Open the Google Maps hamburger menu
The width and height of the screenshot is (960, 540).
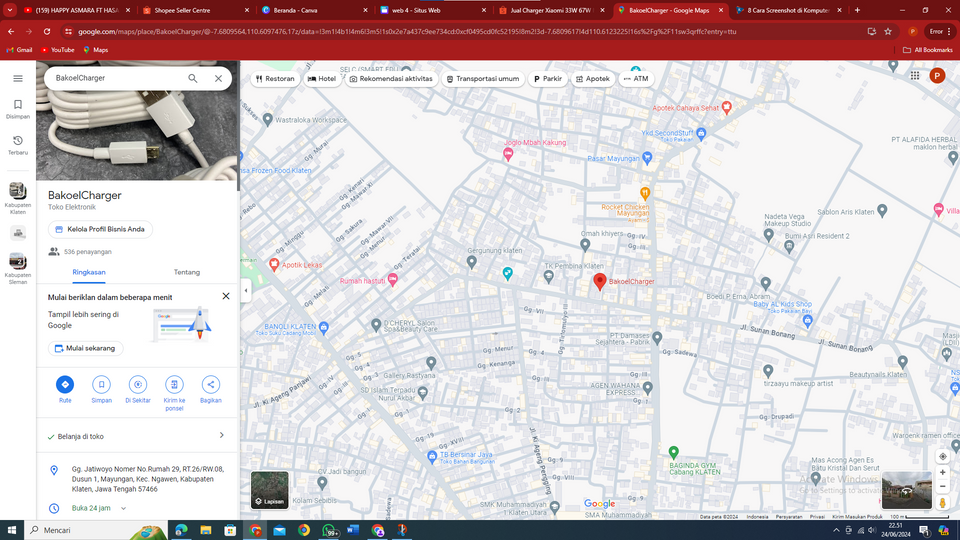click(x=18, y=78)
